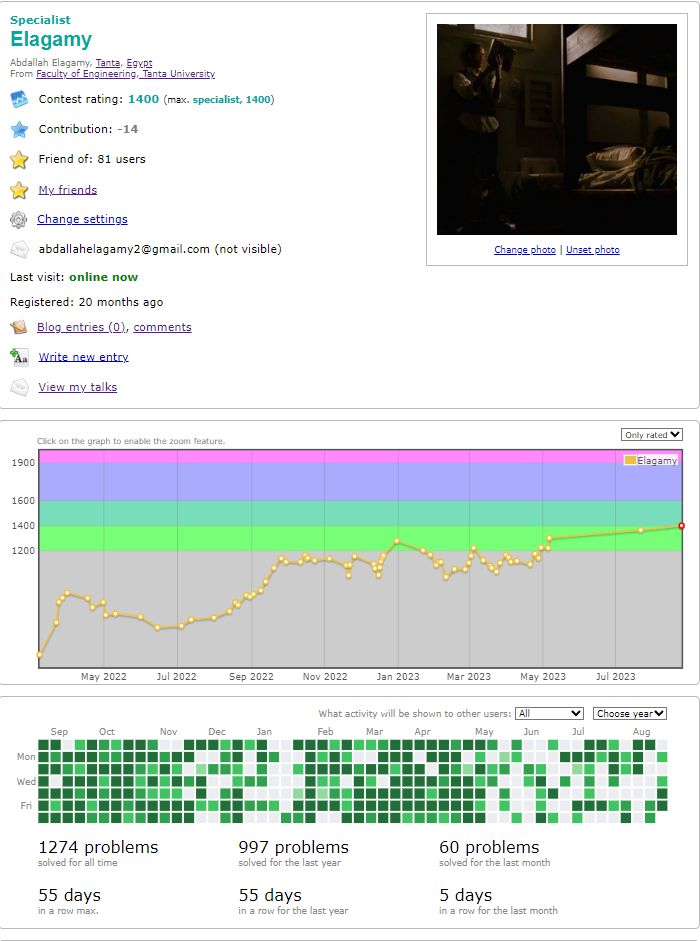Open the Choose year dropdown
This screenshot has width=700, height=941.
(x=630, y=713)
